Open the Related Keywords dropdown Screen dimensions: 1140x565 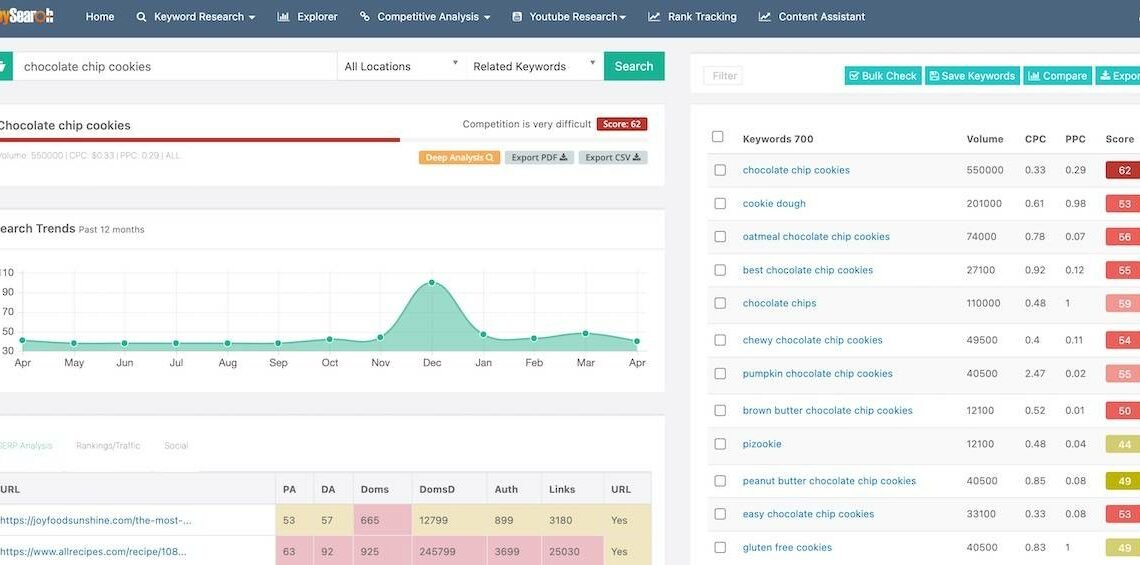(534, 66)
